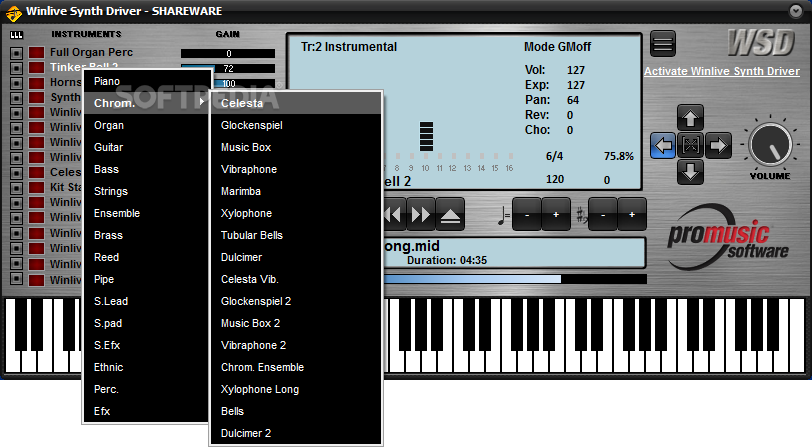Select Pipe category in menu

(146, 279)
